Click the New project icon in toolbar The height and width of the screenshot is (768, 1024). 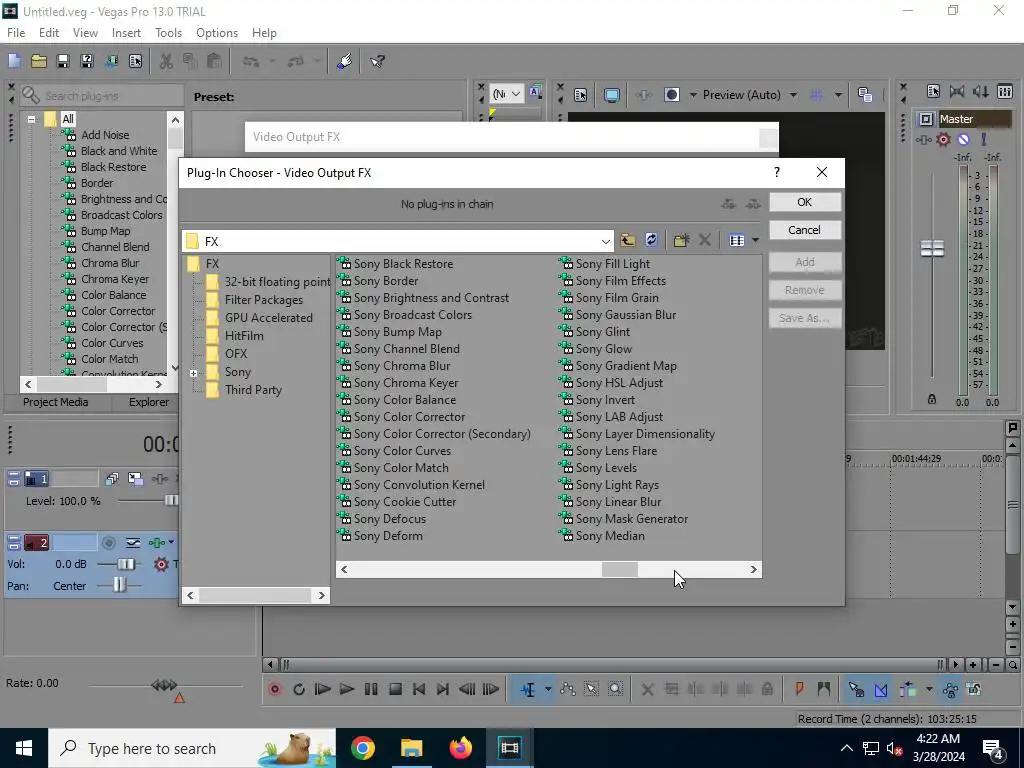(x=14, y=61)
